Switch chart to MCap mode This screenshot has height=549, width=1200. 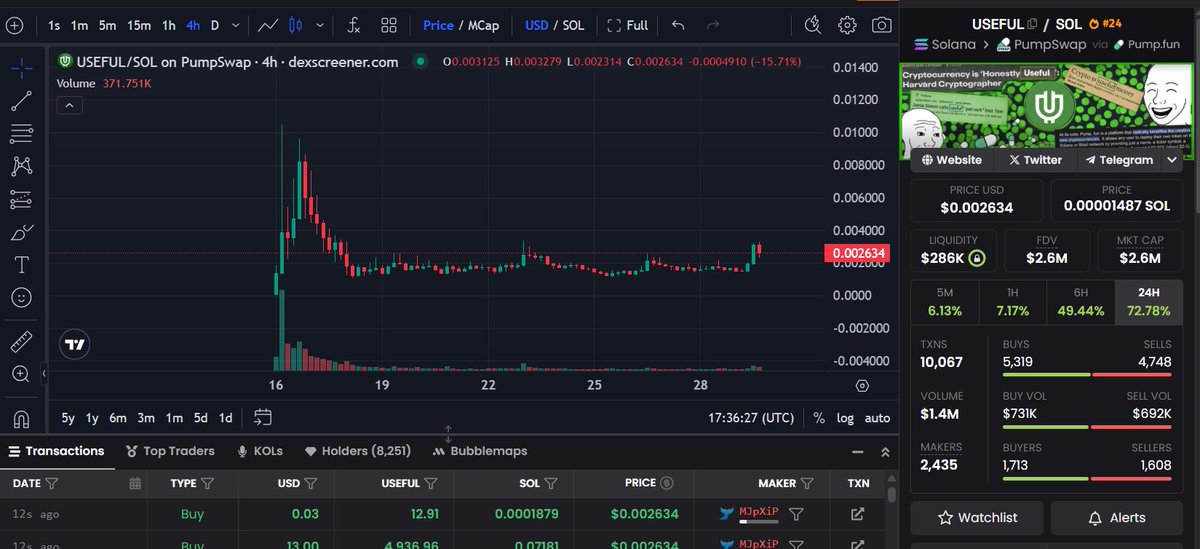pos(483,25)
